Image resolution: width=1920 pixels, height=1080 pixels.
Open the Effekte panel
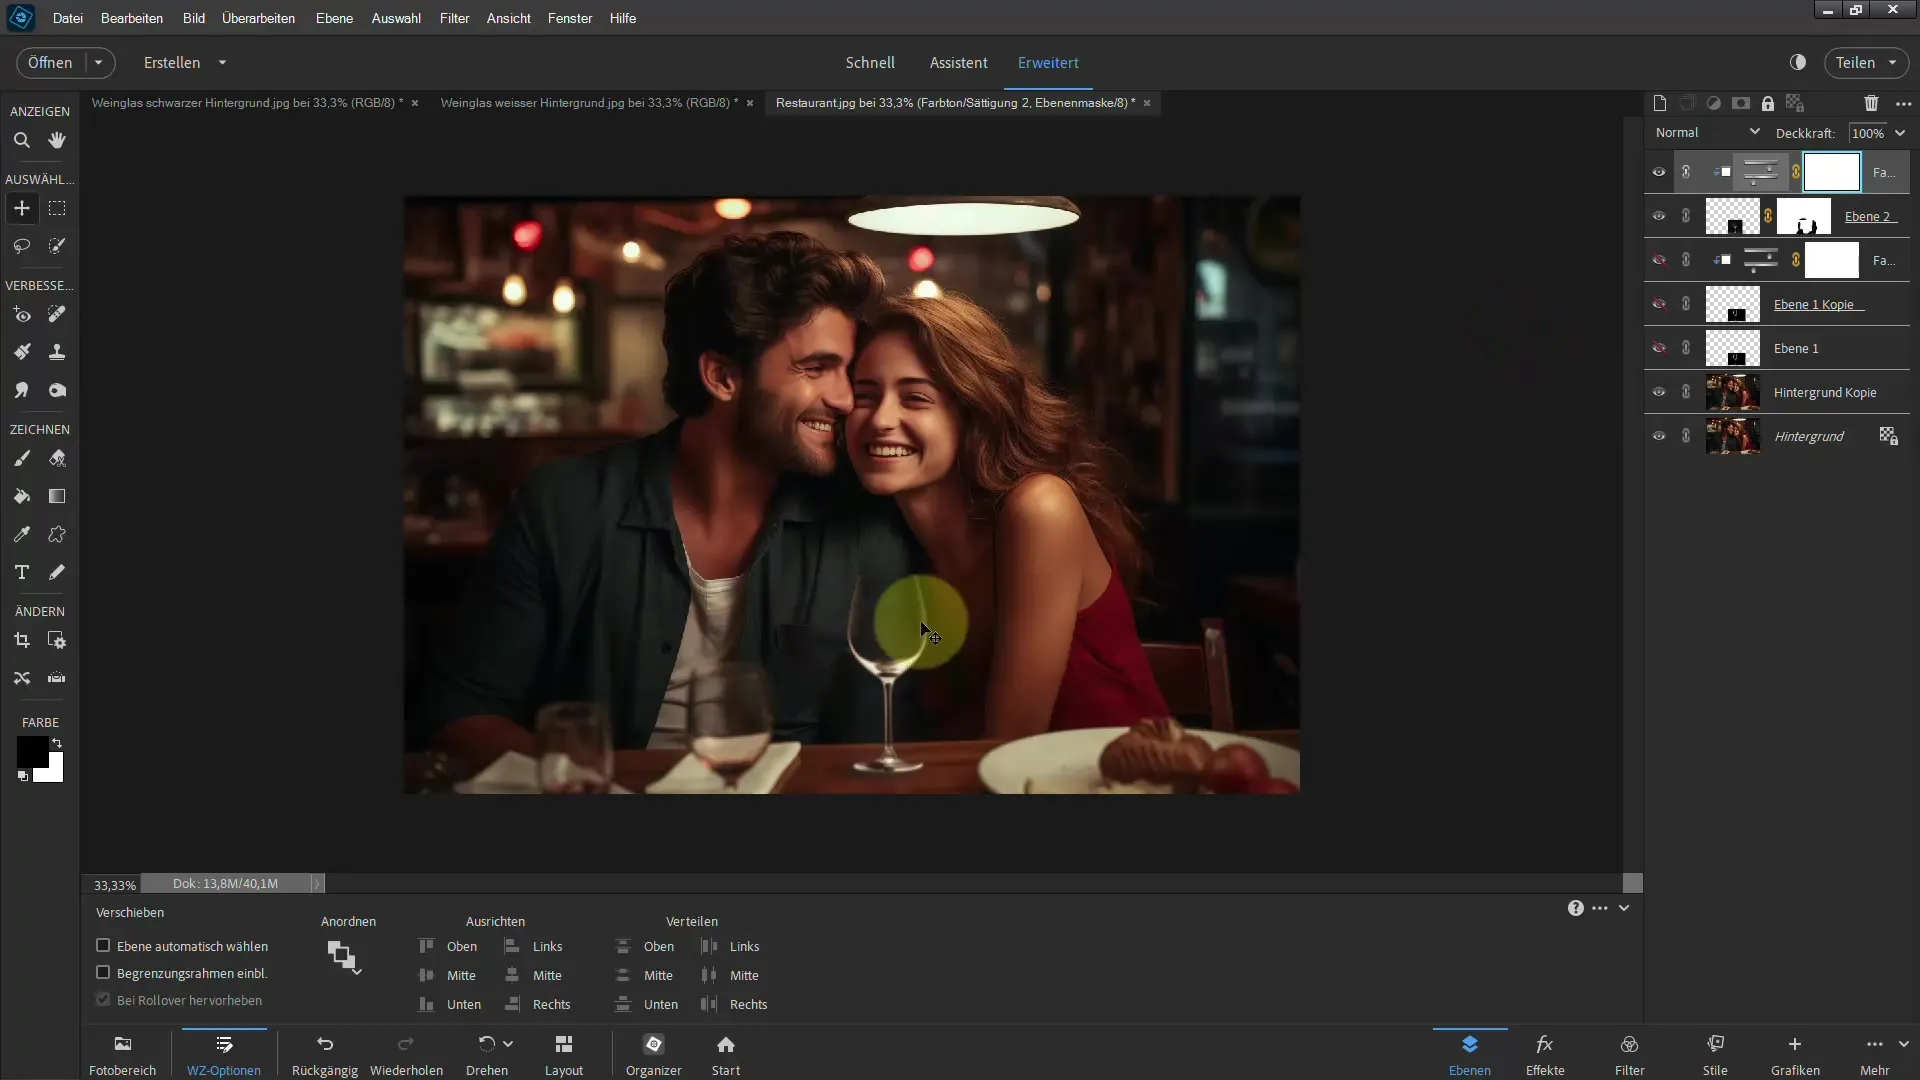(1545, 1055)
